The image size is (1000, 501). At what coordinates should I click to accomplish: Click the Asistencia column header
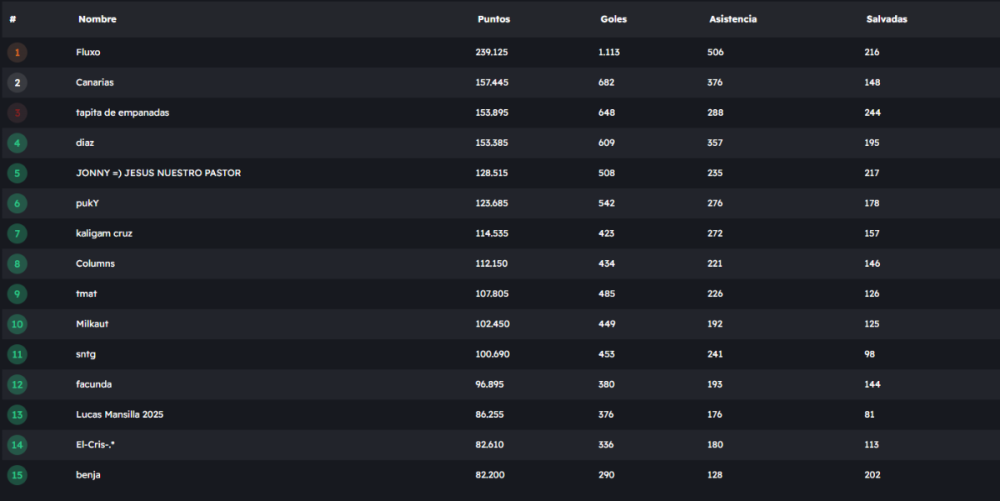coord(733,19)
